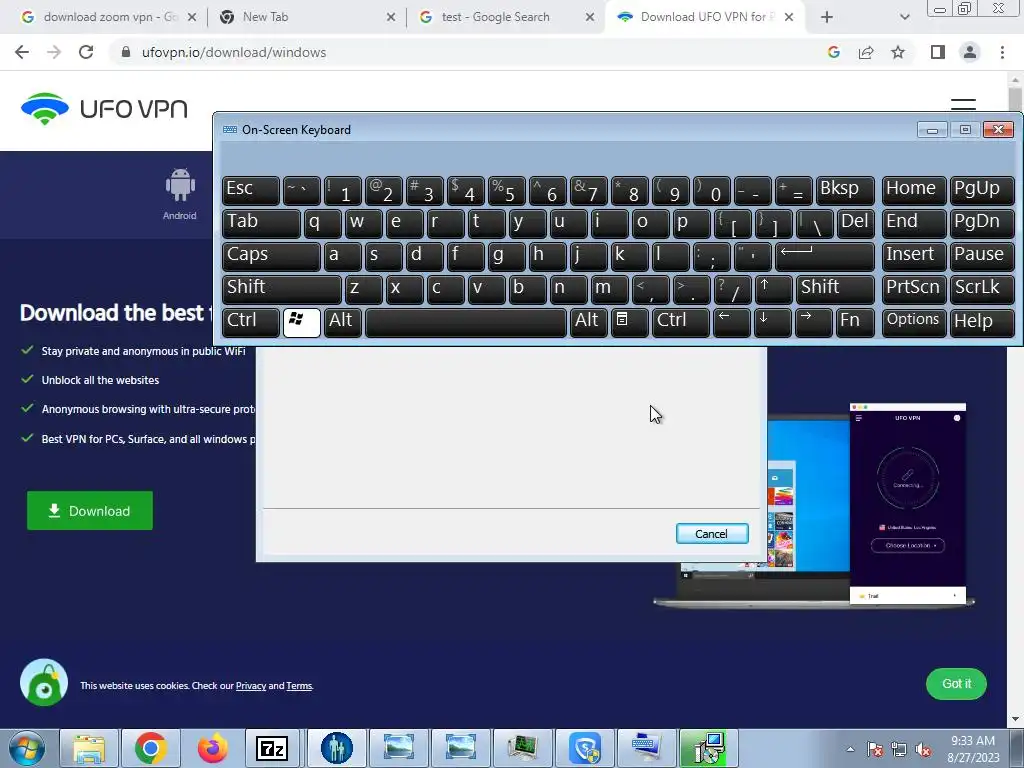Image resolution: width=1024 pixels, height=768 pixels.
Task: Select the Download UFO VPN tab
Action: (705, 17)
